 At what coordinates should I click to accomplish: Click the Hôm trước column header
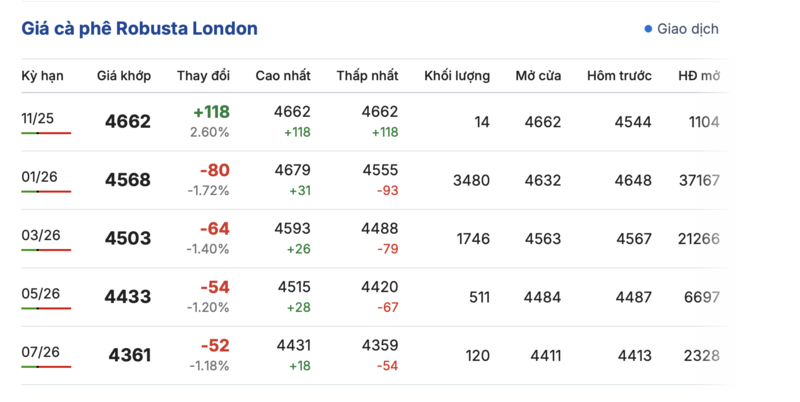[x=619, y=76]
